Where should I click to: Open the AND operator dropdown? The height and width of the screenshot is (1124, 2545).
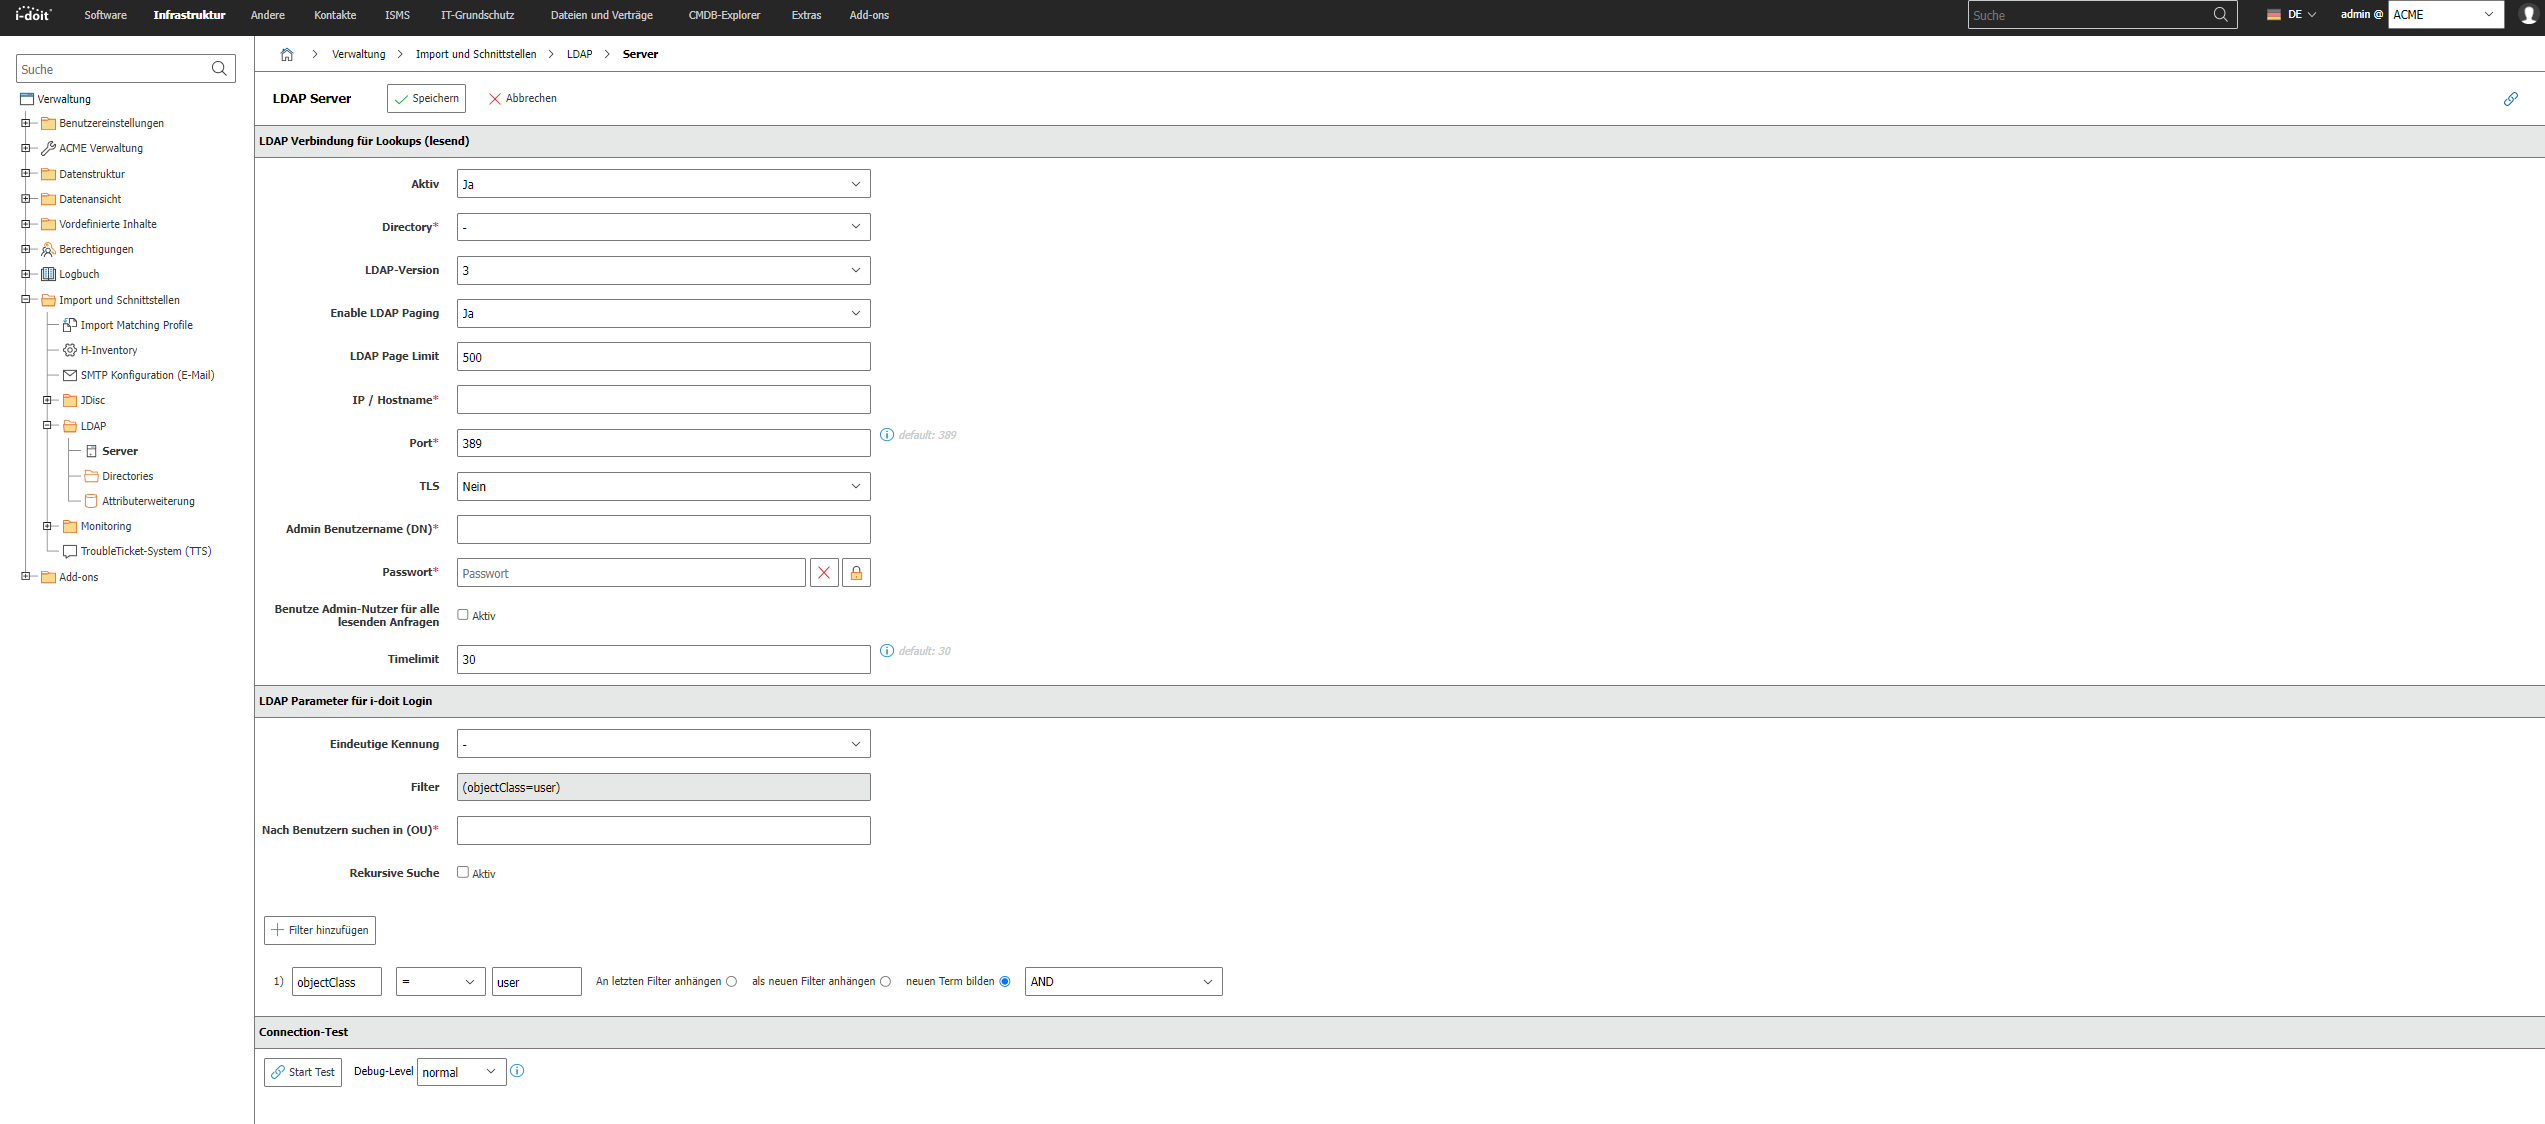click(x=1123, y=981)
